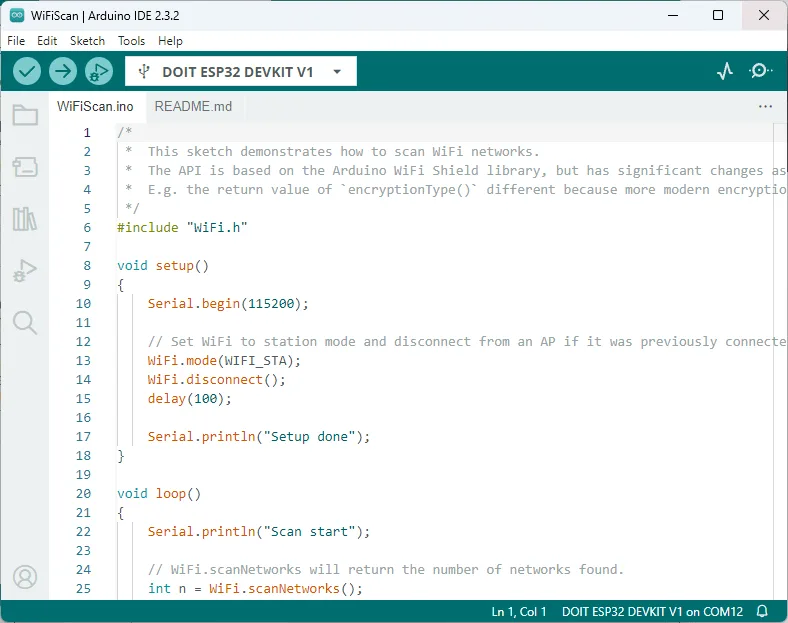Click DOIT ESP32 DEVKIT V1 on COM12 status
Screen dimensions: 788x623
click(652, 611)
